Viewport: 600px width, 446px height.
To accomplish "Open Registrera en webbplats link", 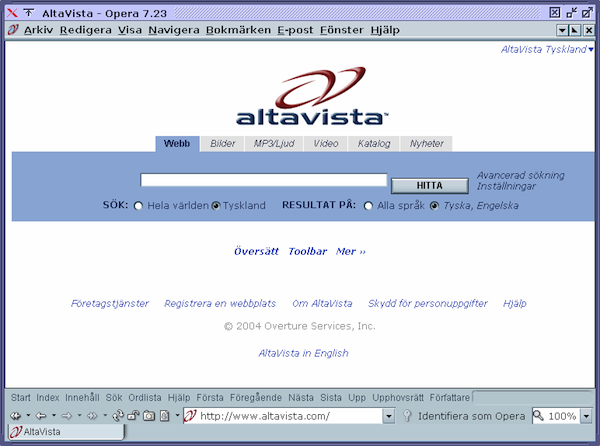I will pos(220,303).
